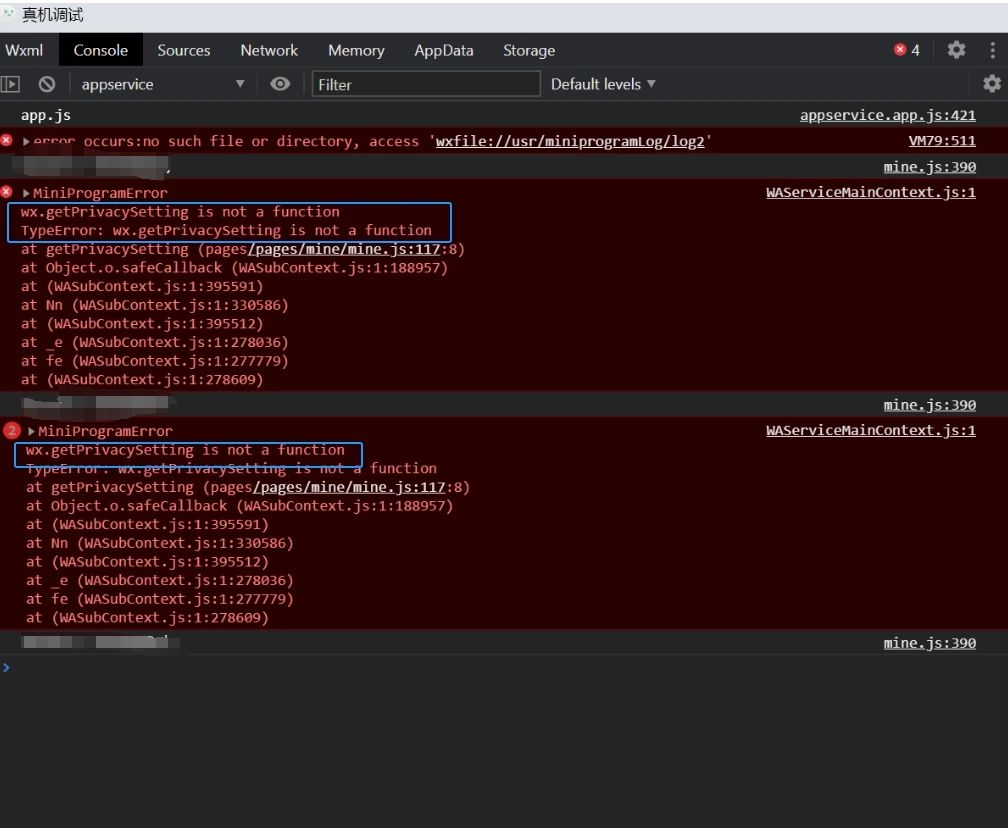Click the 真机调试 window title icon
This screenshot has width=1008, height=828.
pyautogui.click(x=8, y=13)
